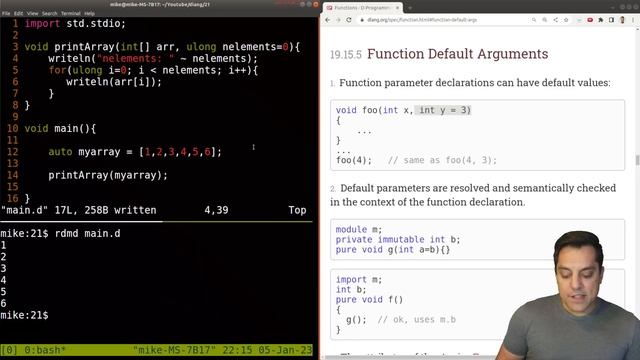Reload the dlang.org page
This screenshot has height=360, width=640.
click(349, 20)
